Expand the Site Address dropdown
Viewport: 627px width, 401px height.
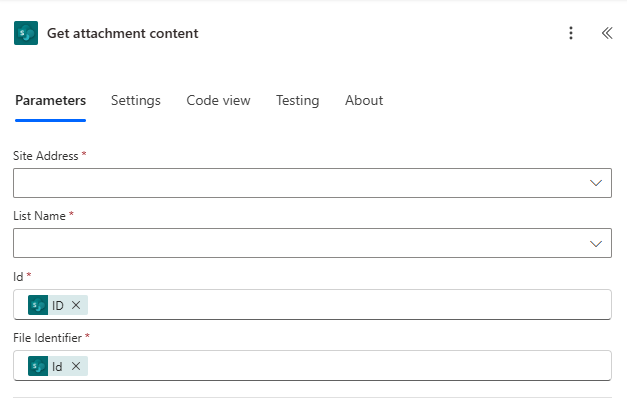click(596, 183)
